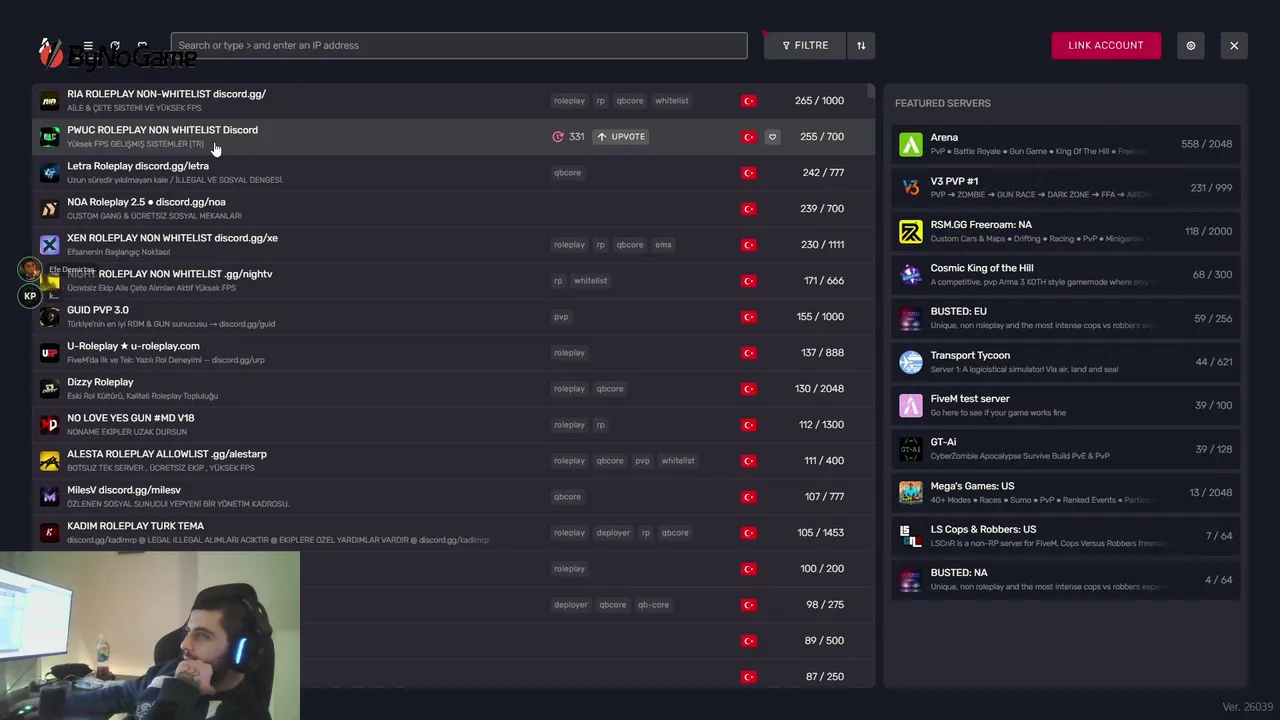
Task: Click the RIA ROLEPLAY server icon
Action: (x=49, y=101)
